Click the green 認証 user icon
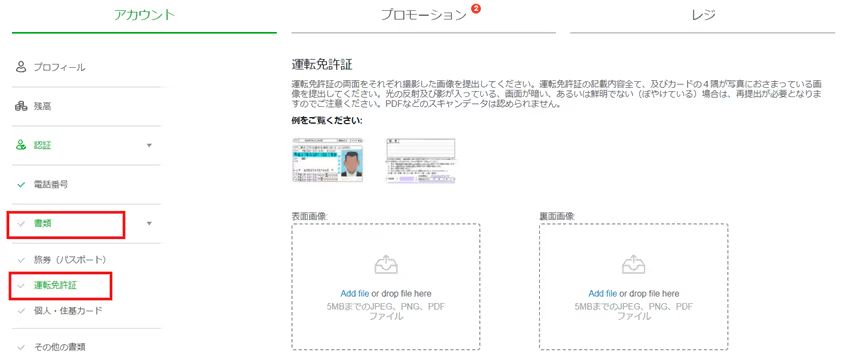The width and height of the screenshot is (850, 360). [21, 145]
